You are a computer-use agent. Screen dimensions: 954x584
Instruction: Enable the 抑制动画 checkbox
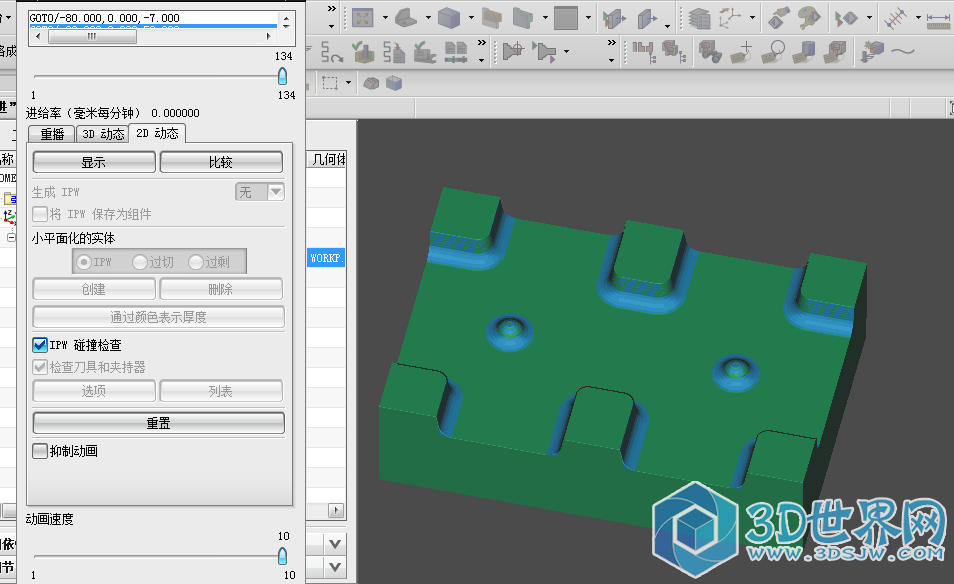coord(40,451)
